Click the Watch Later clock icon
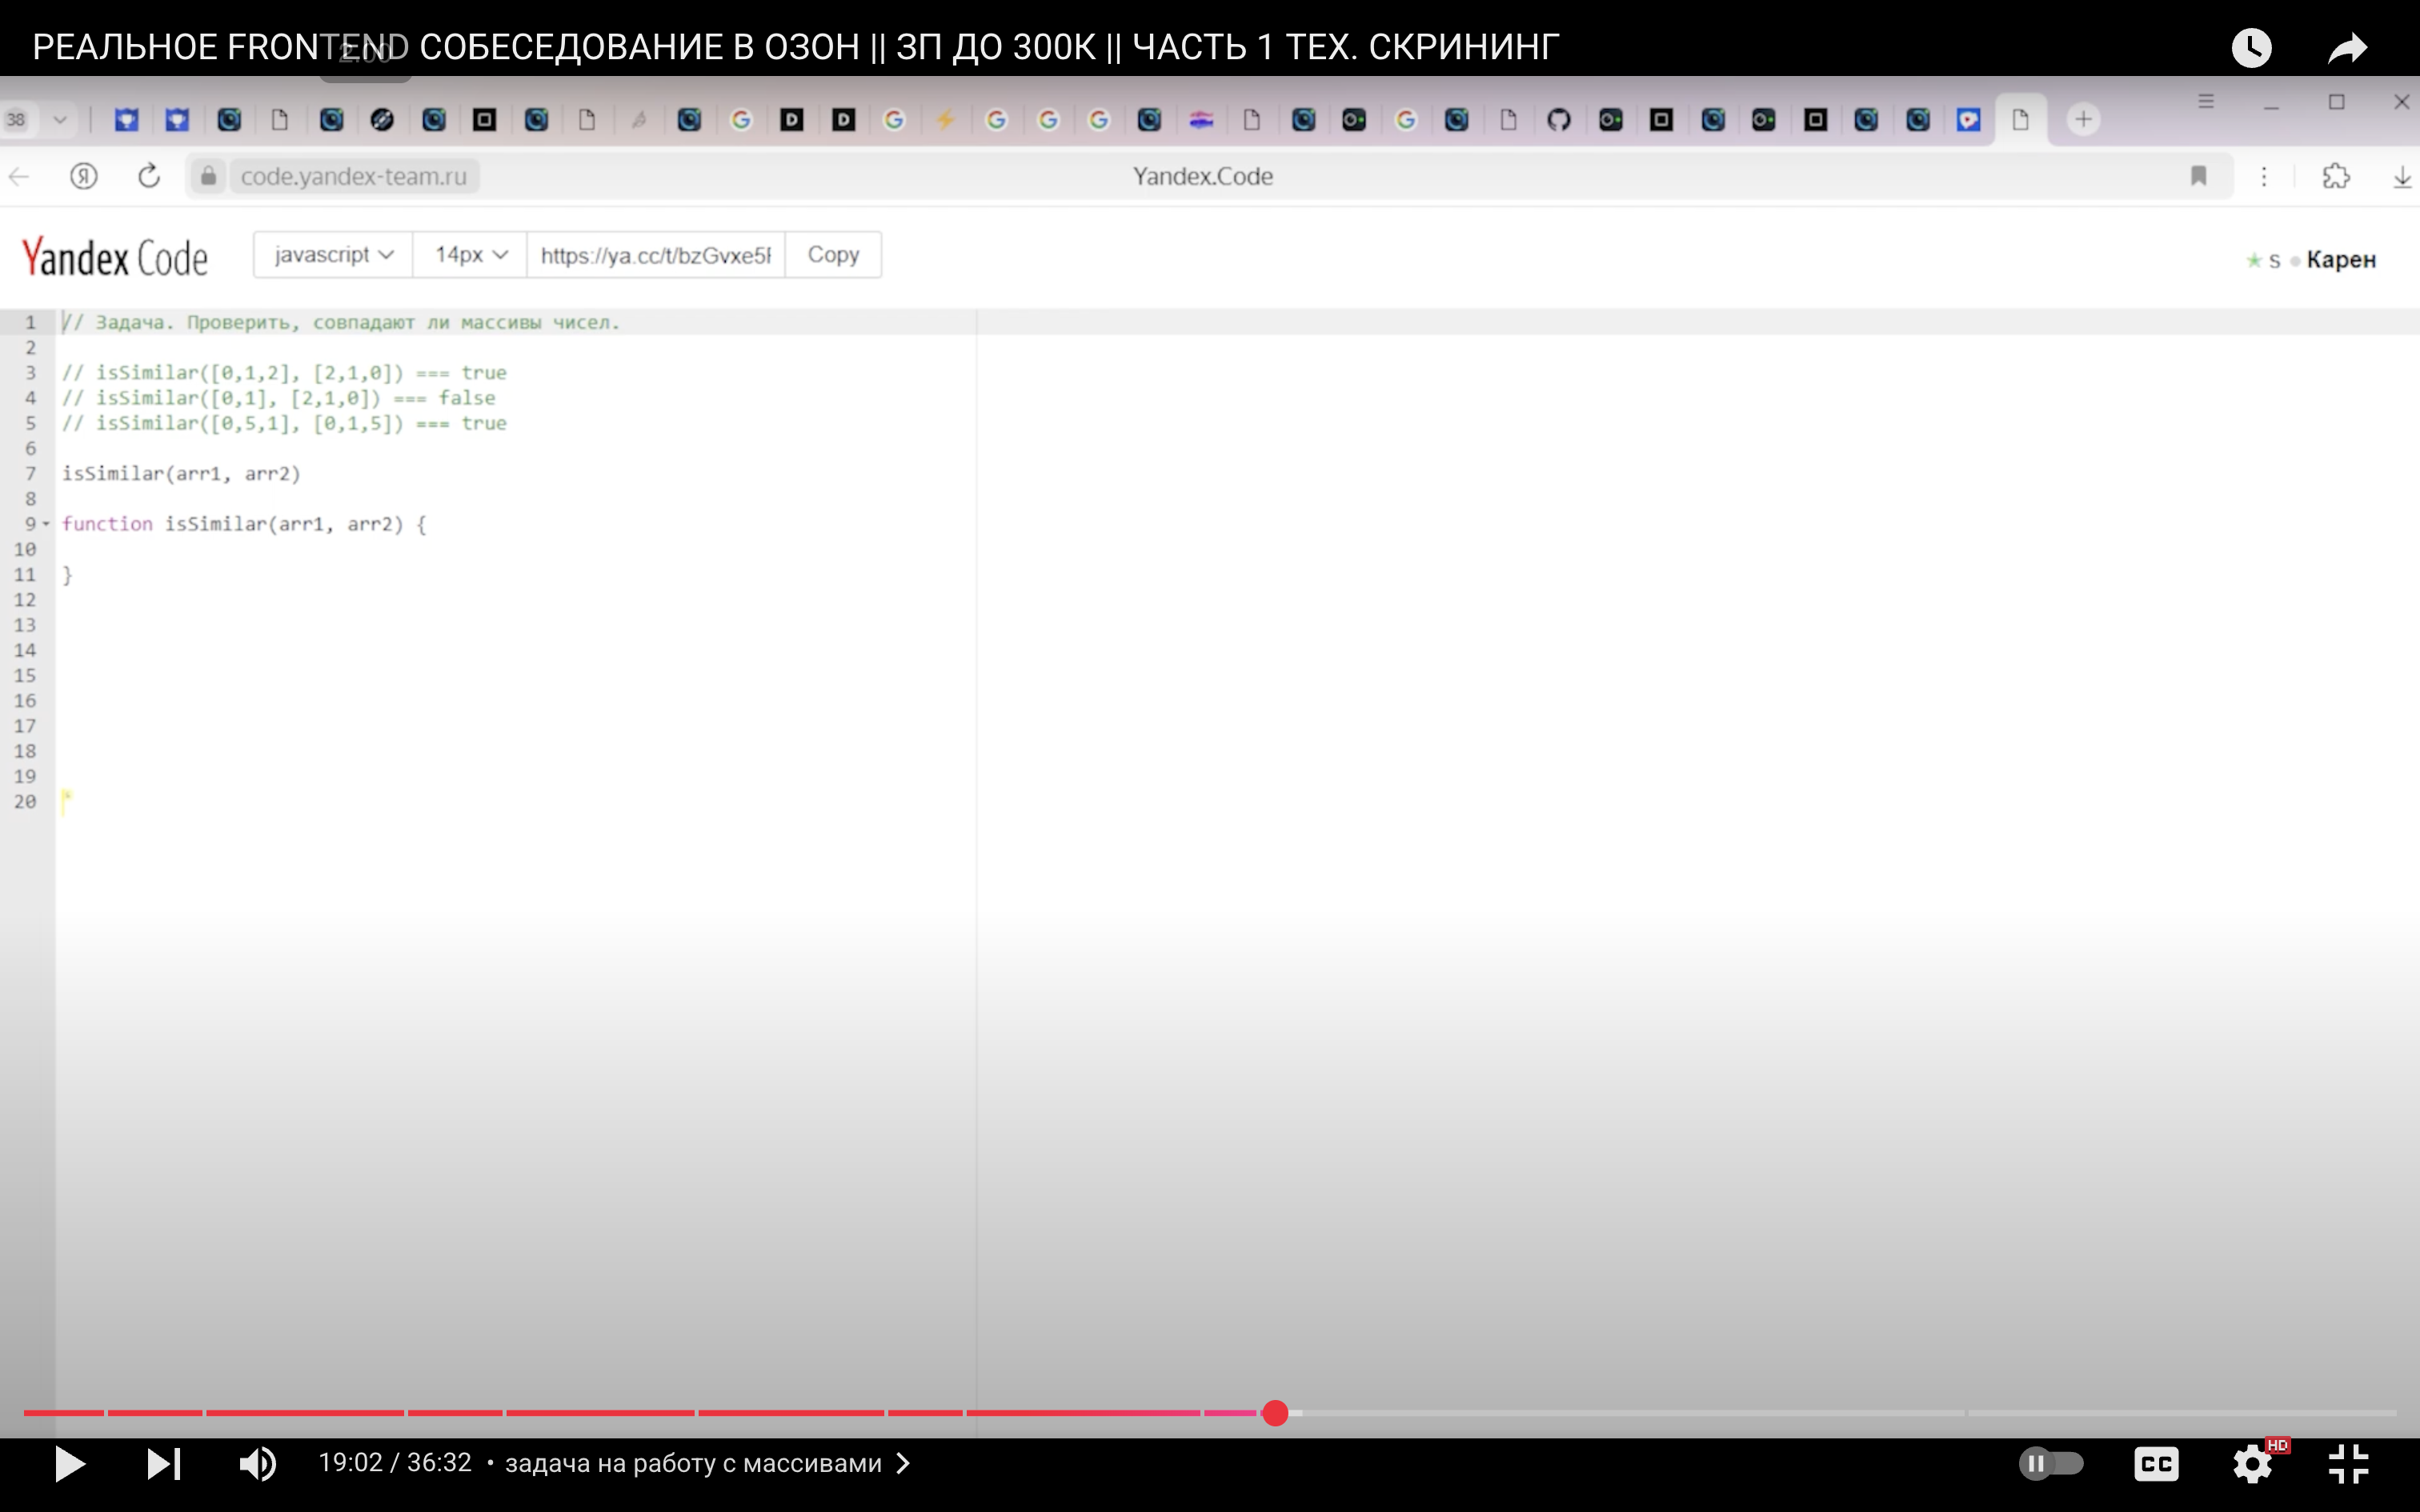2420x1512 pixels. 2251,48
